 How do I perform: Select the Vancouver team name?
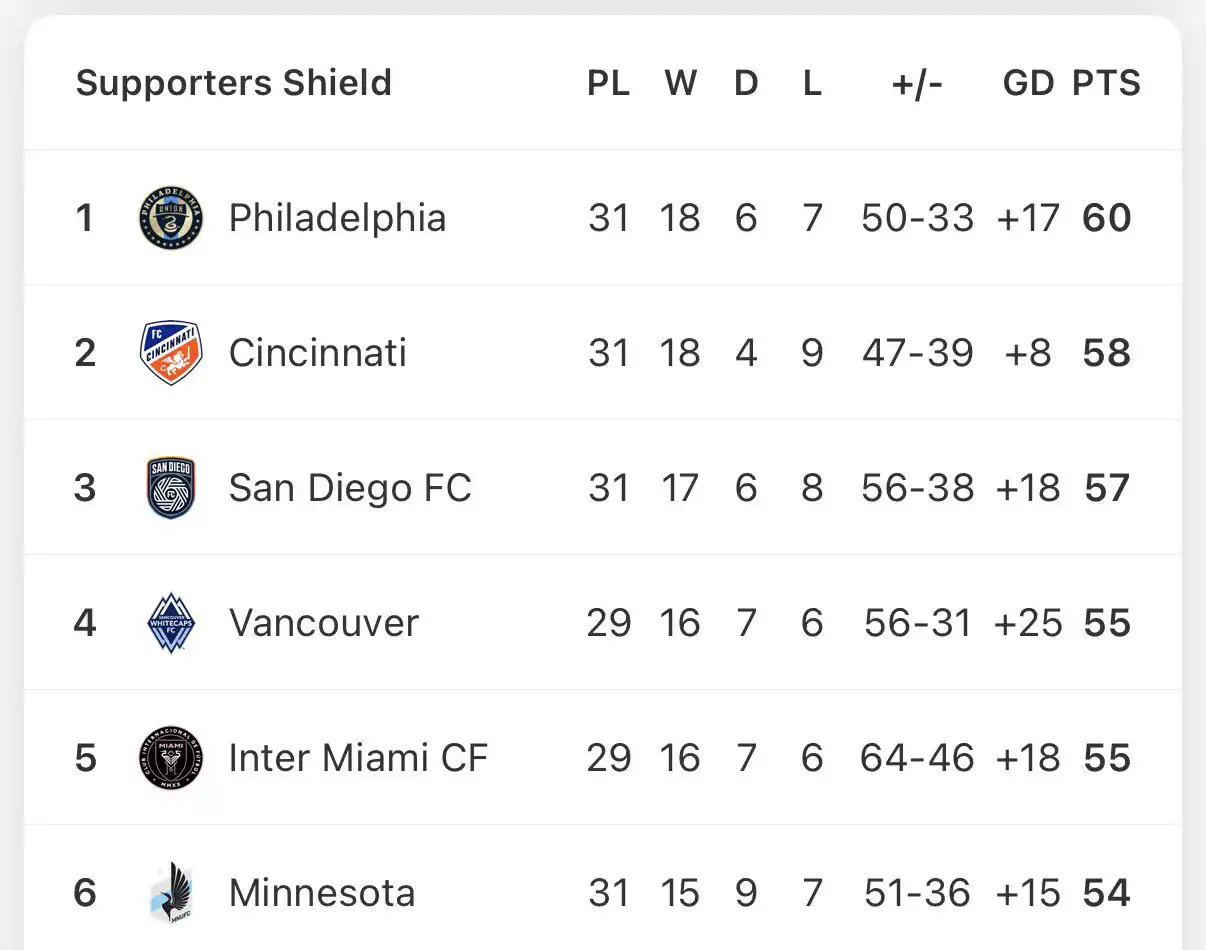[324, 623]
